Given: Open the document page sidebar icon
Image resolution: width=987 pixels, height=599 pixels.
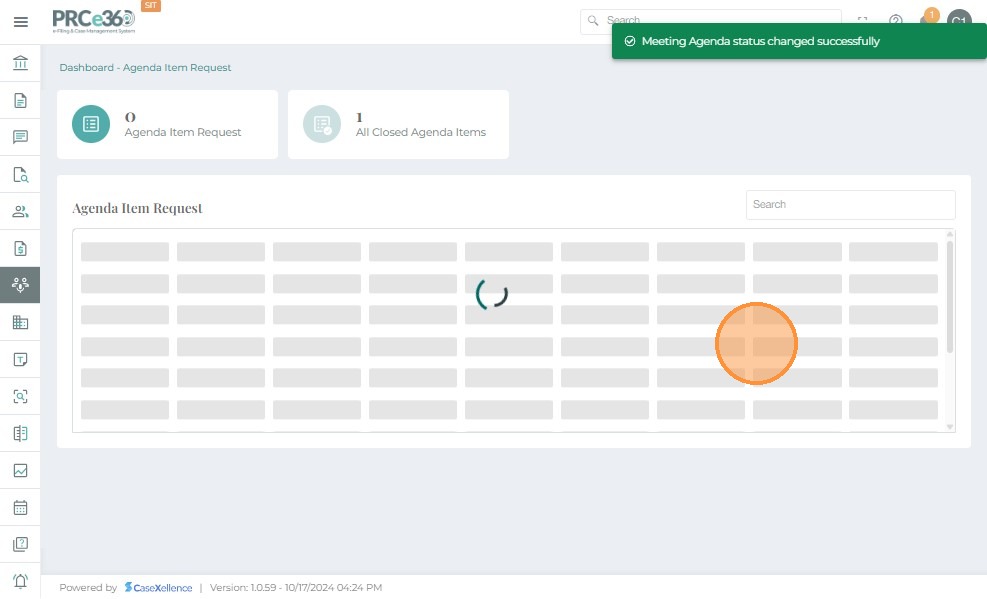Looking at the screenshot, I should point(20,100).
